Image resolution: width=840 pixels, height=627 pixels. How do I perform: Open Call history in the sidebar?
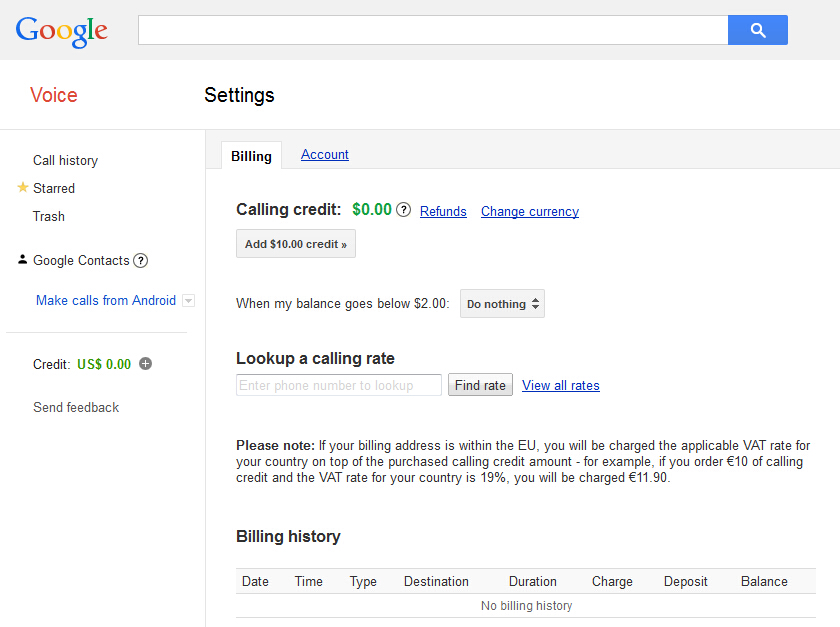click(65, 160)
